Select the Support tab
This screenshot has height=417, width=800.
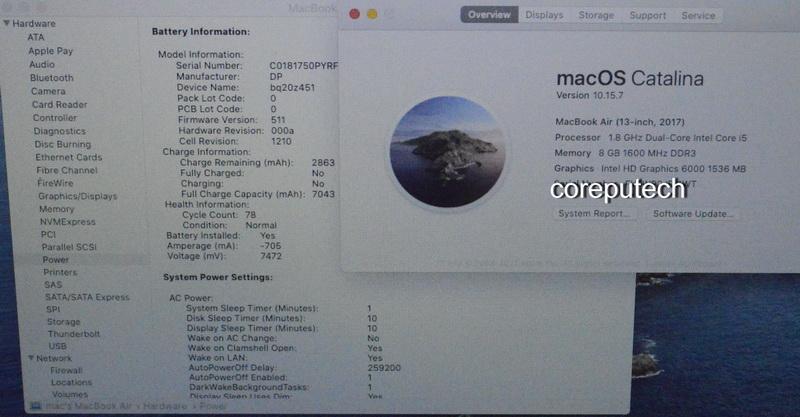[647, 15]
